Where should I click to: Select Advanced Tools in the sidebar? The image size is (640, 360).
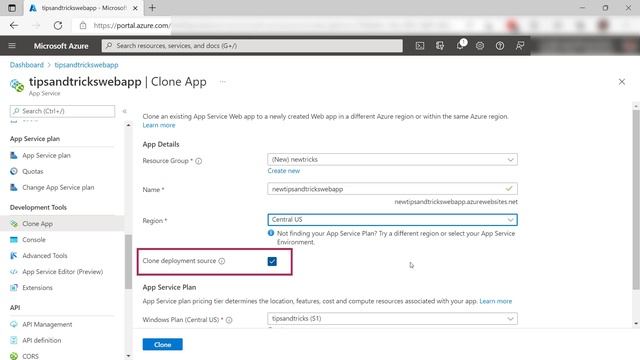click(45, 256)
